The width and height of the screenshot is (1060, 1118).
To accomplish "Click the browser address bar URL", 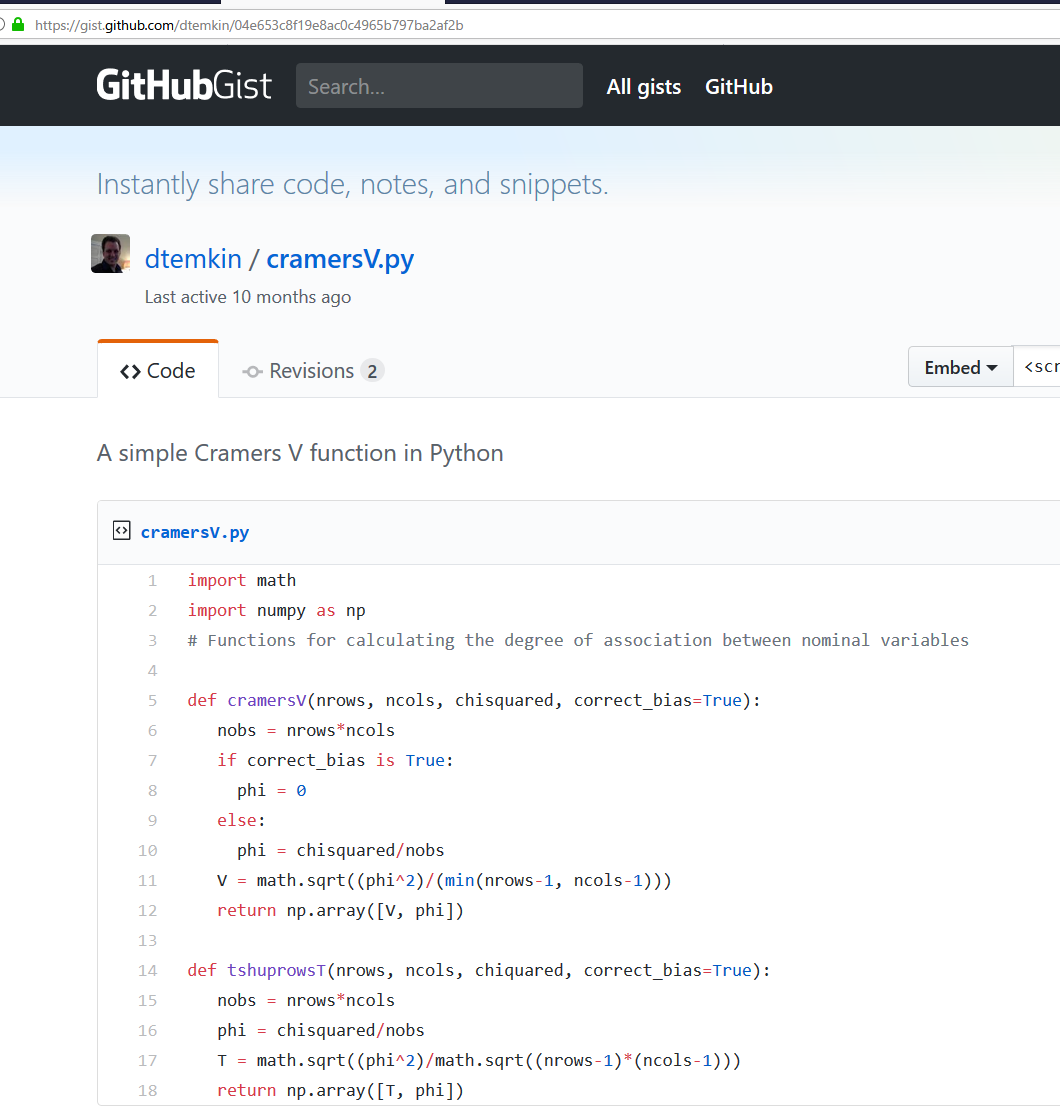I will (249, 25).
